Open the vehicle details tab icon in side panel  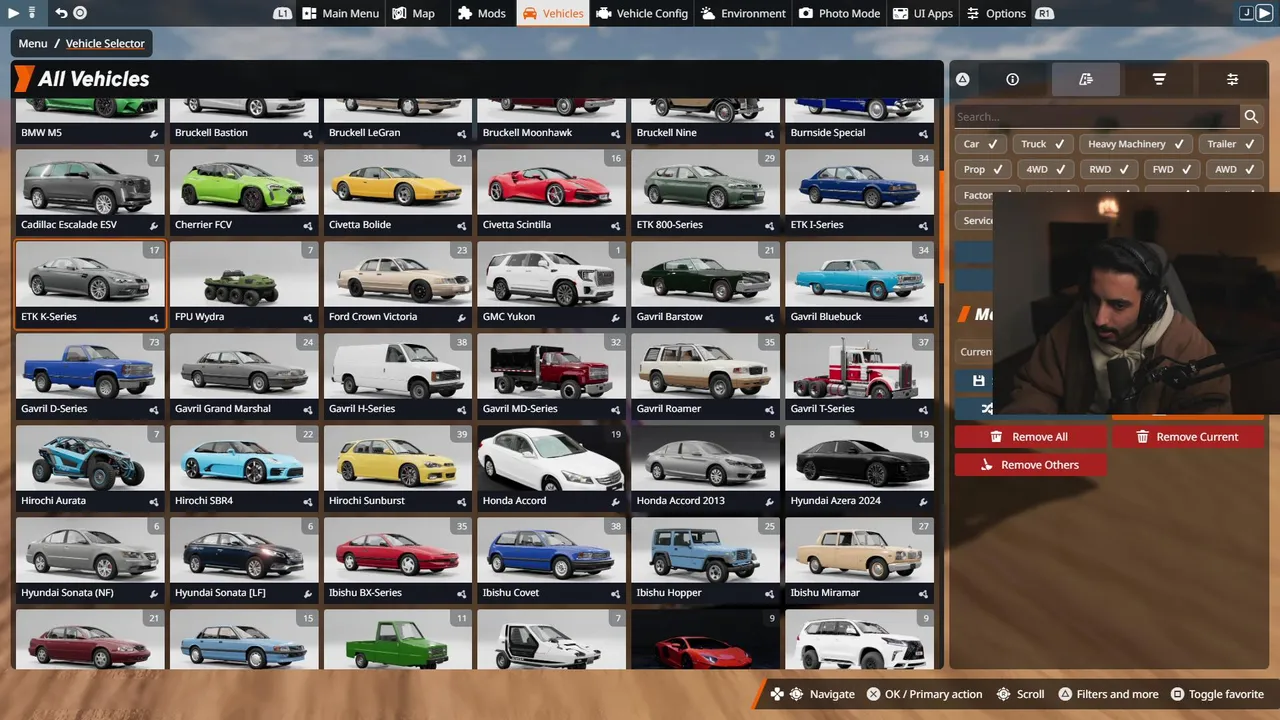(x=1086, y=79)
